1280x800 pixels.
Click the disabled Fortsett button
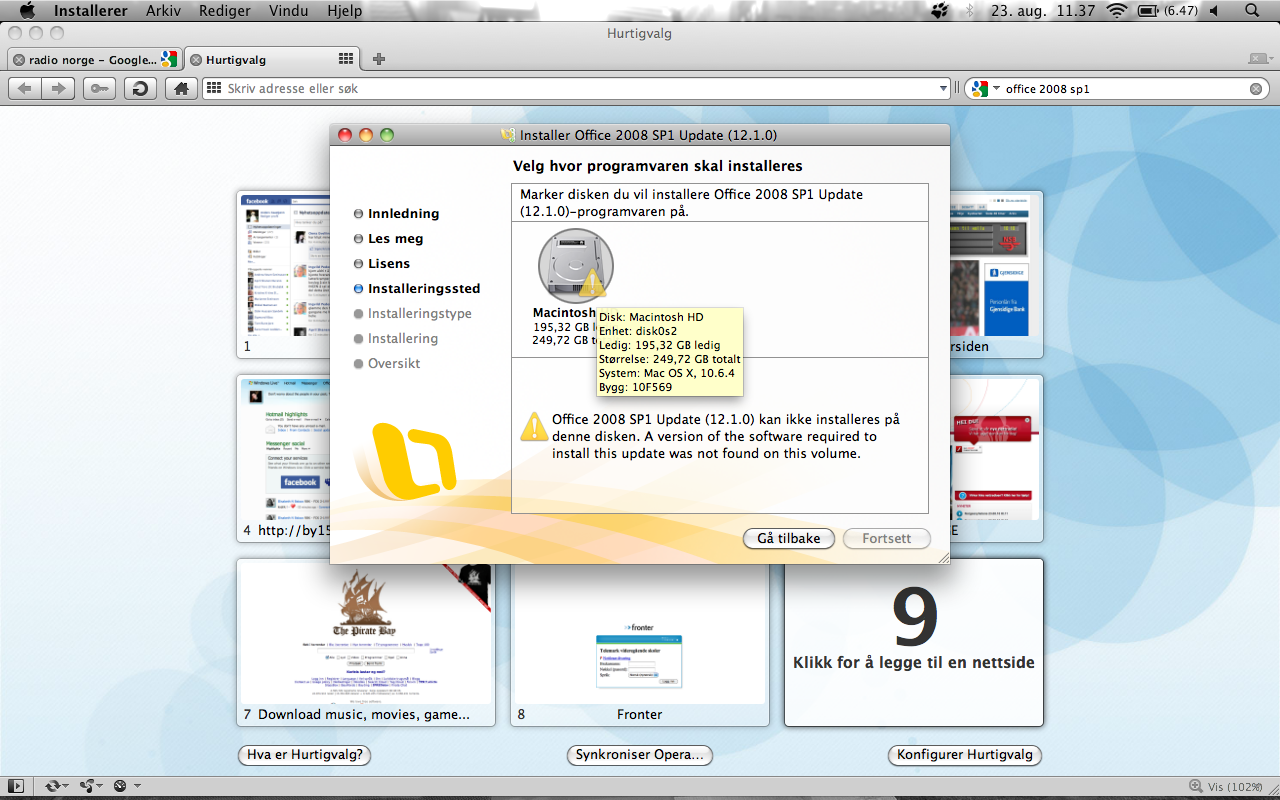[x=886, y=538]
